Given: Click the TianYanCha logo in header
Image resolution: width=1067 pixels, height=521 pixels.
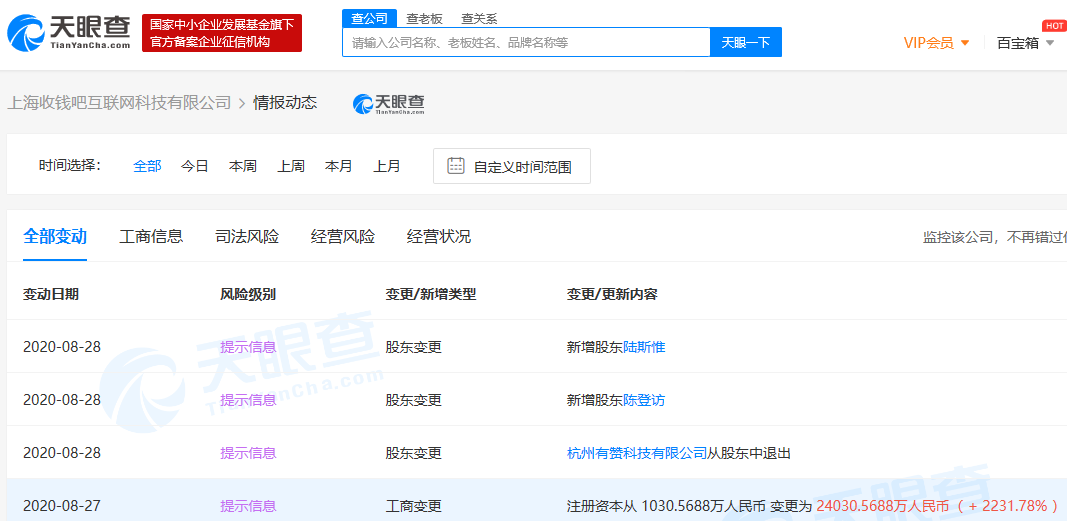Looking at the screenshot, I should click(69, 32).
